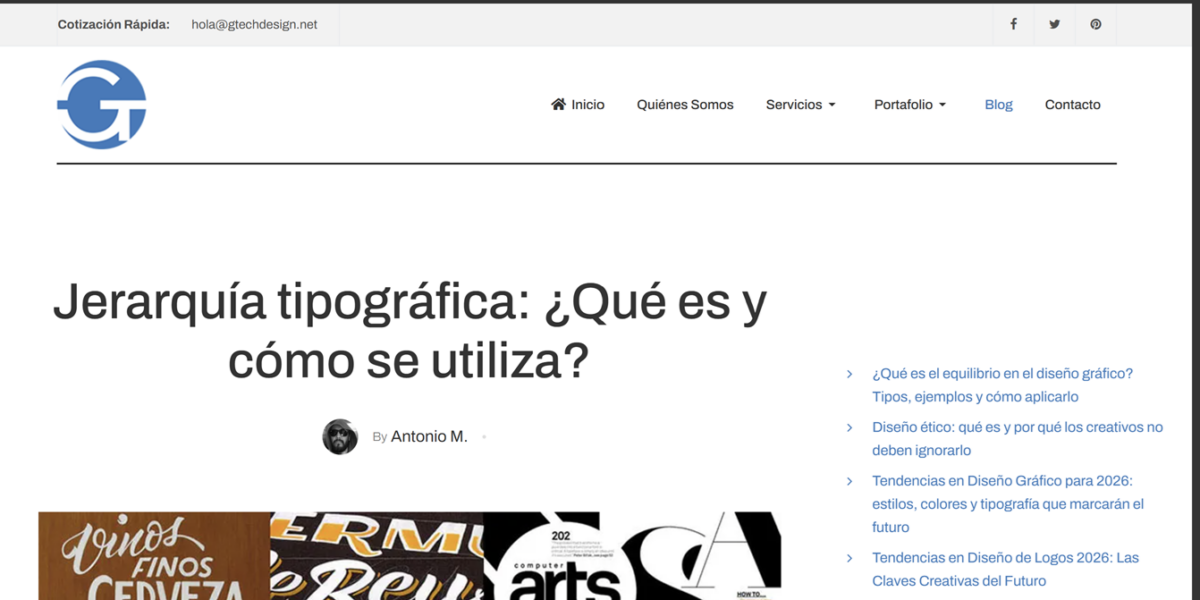1200x600 pixels.
Task: Click Antonio M. author avatar
Action: coord(340,437)
